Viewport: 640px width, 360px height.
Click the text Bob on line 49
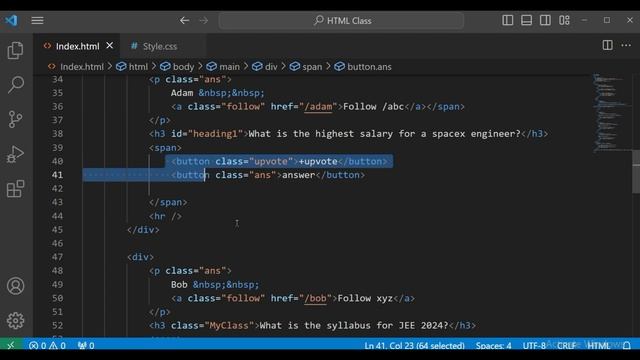179,284
